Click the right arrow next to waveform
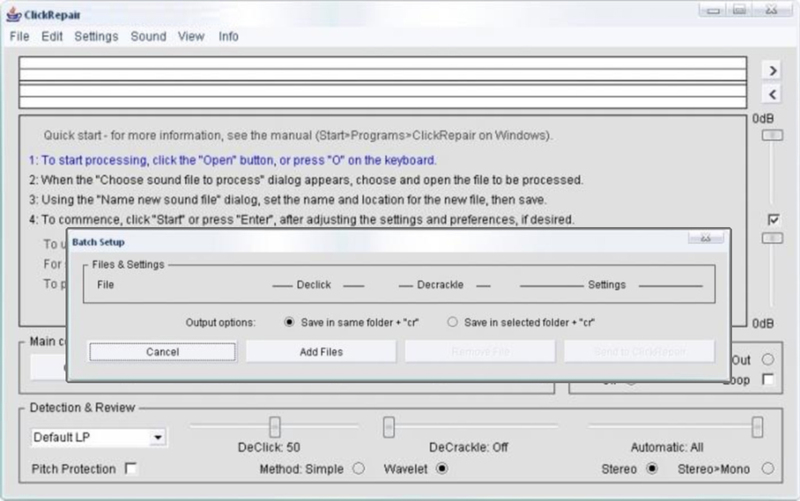The height and width of the screenshot is (501, 800). (772, 70)
